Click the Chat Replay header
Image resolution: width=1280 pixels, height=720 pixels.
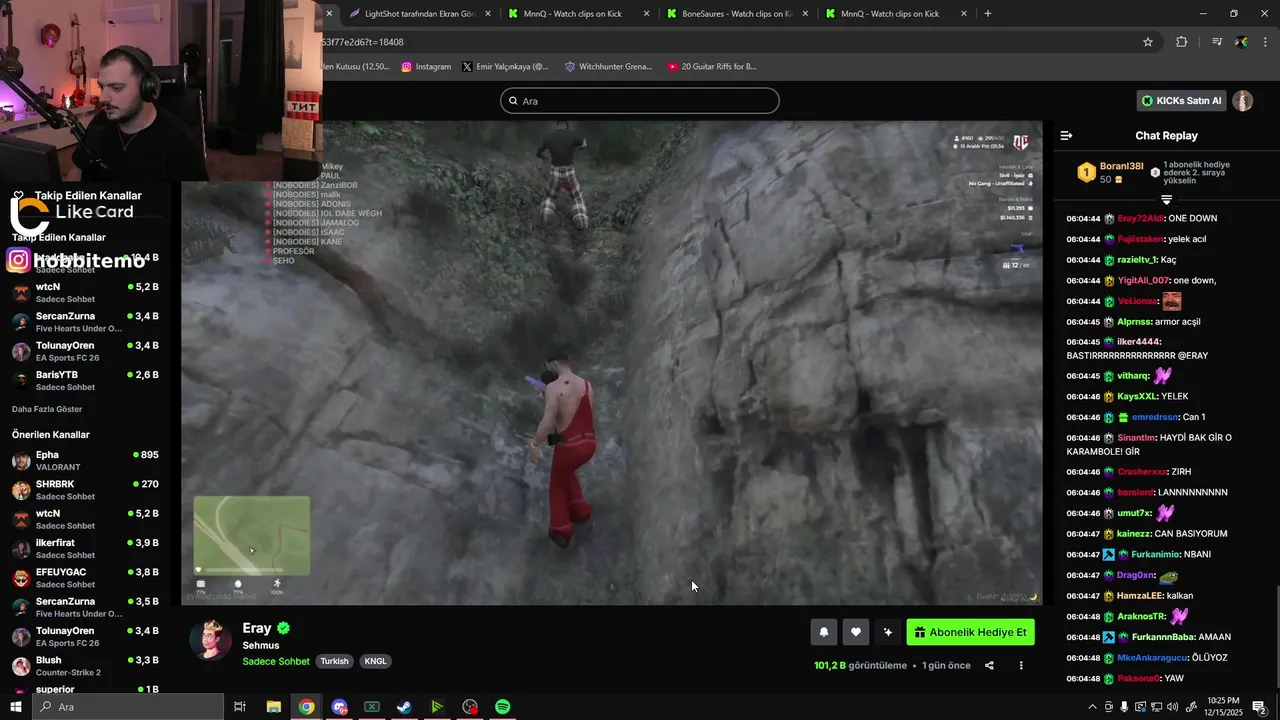point(1166,135)
